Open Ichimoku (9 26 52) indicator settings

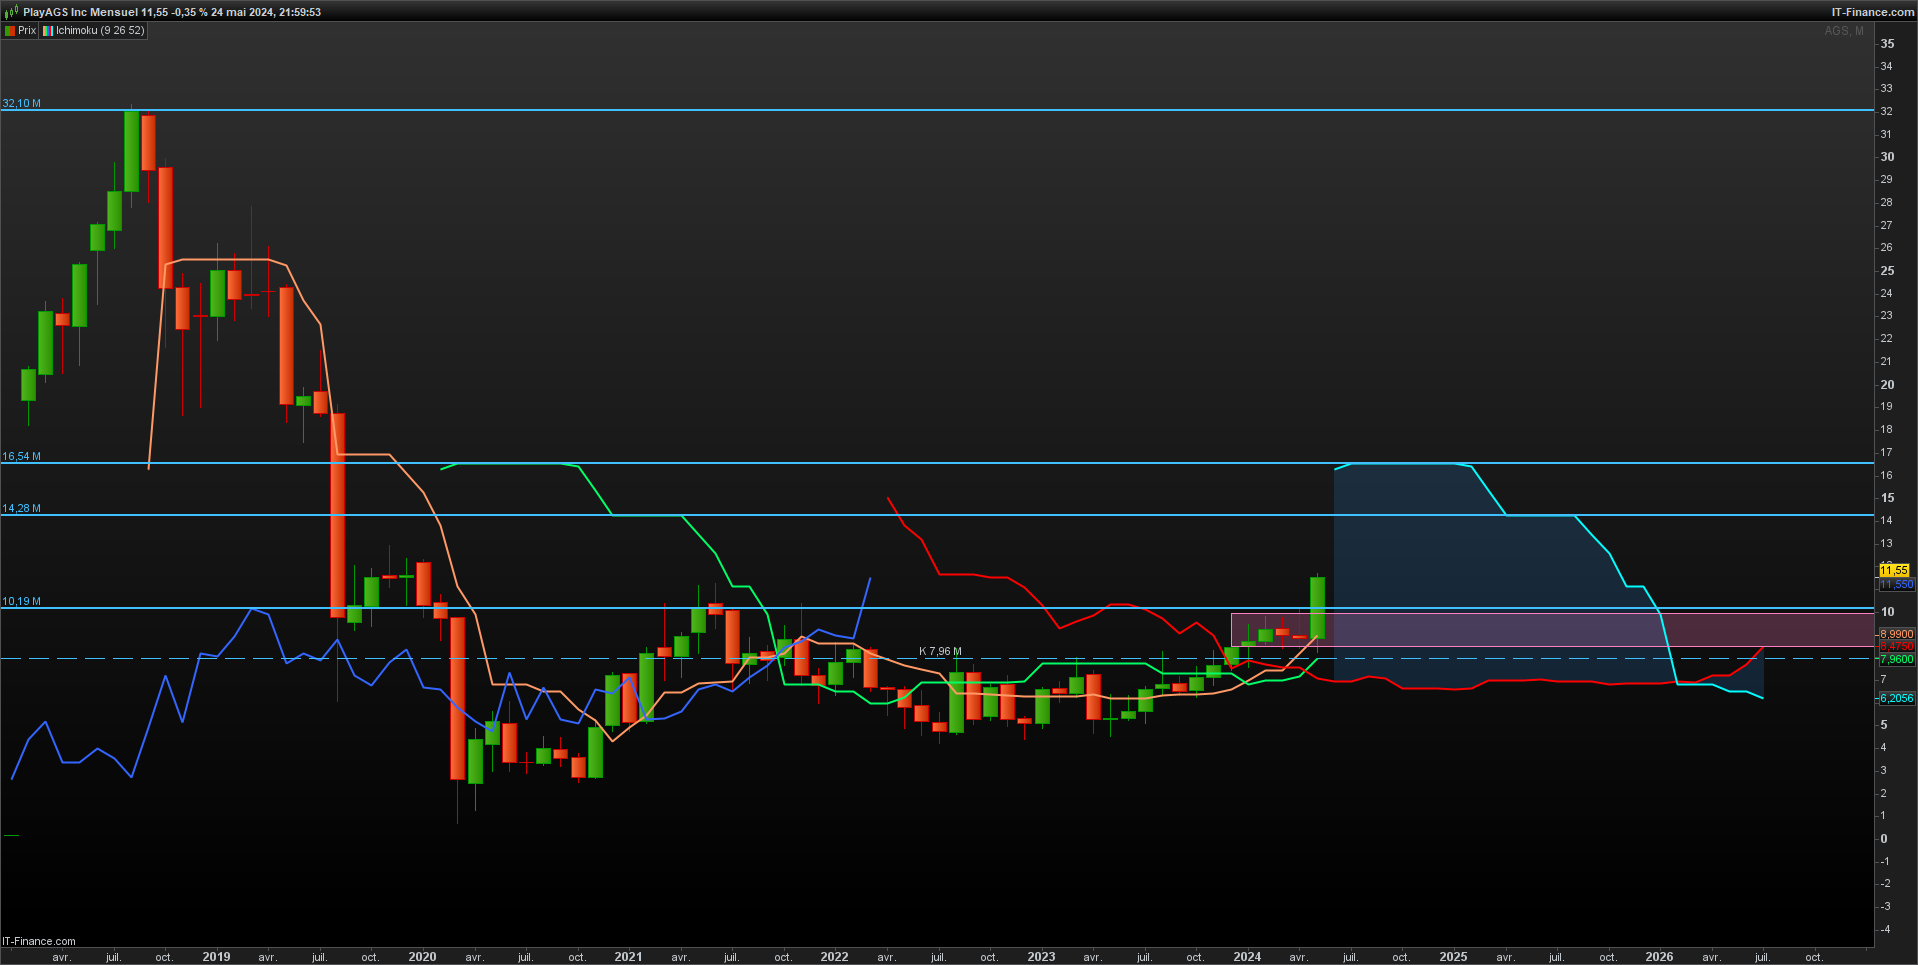coord(100,31)
